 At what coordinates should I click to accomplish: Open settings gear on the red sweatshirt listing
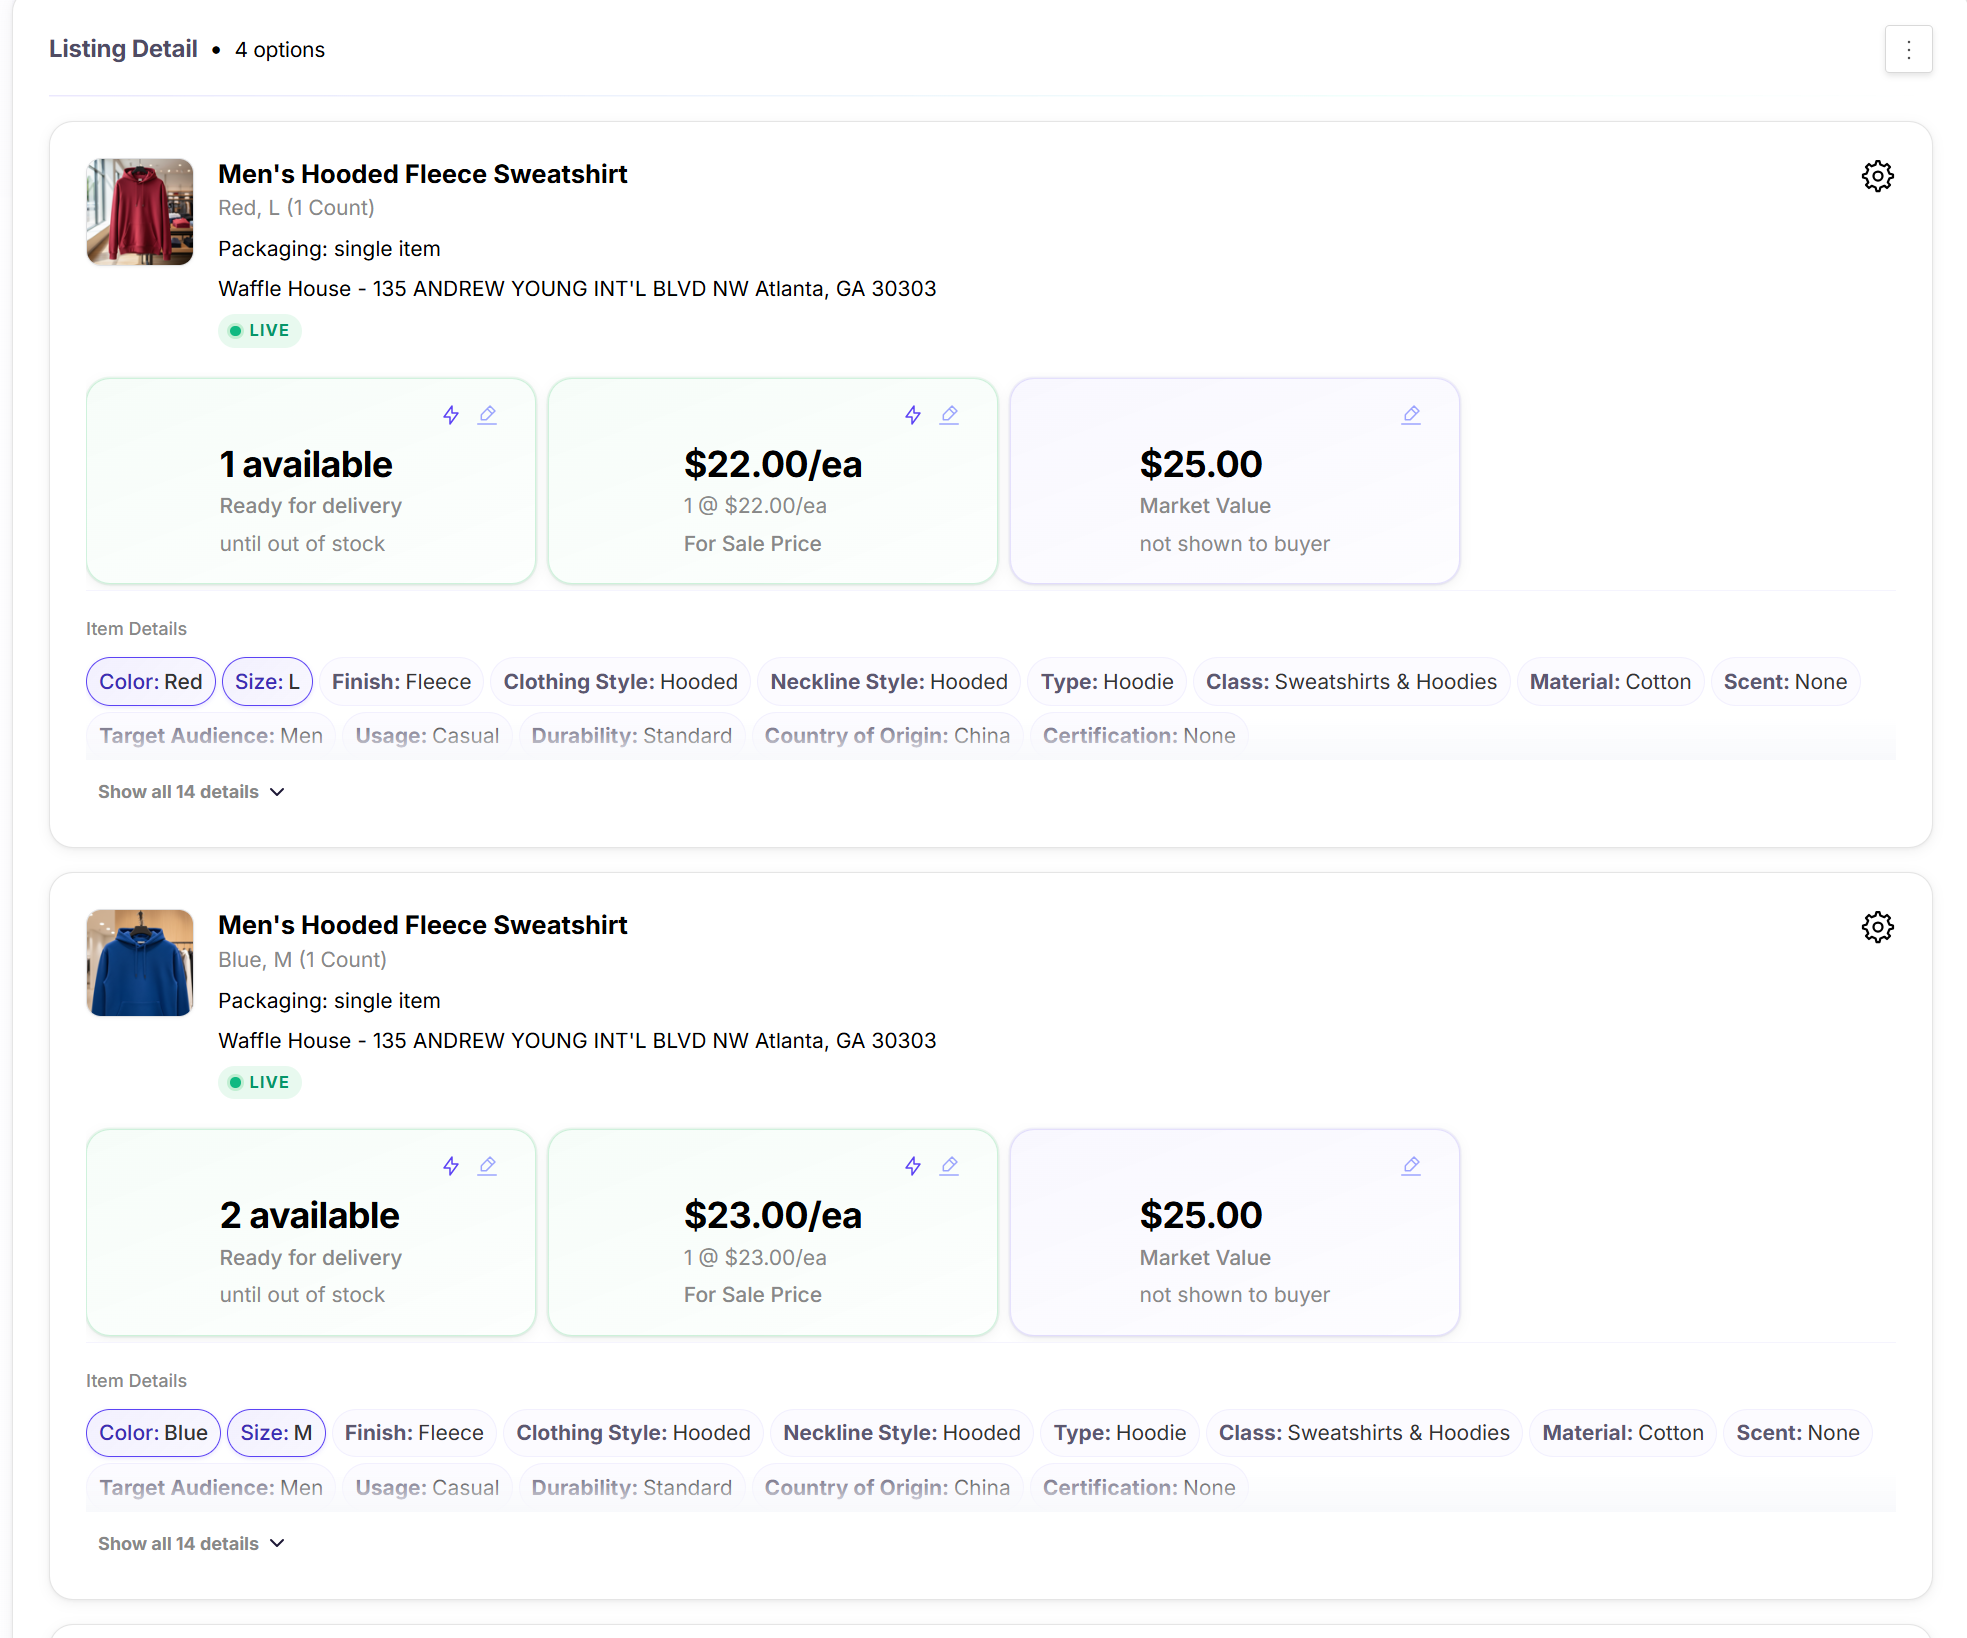(1878, 176)
